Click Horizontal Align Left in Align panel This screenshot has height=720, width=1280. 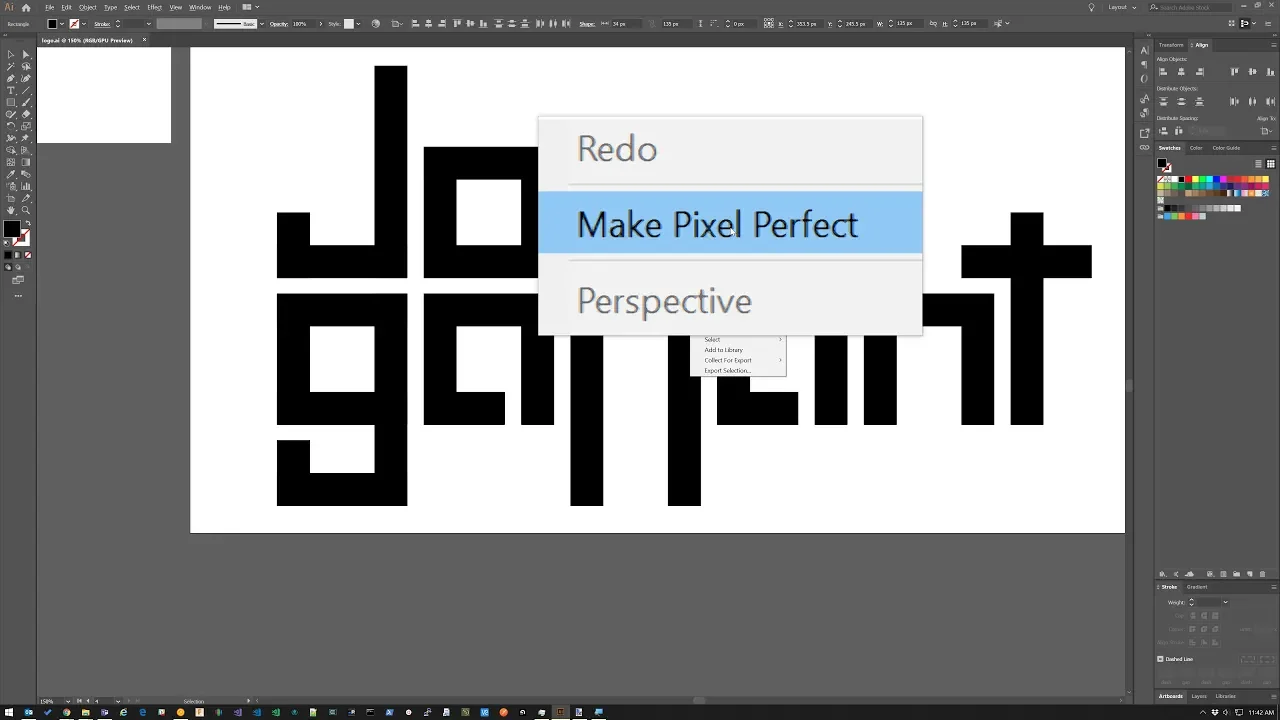click(1163, 72)
